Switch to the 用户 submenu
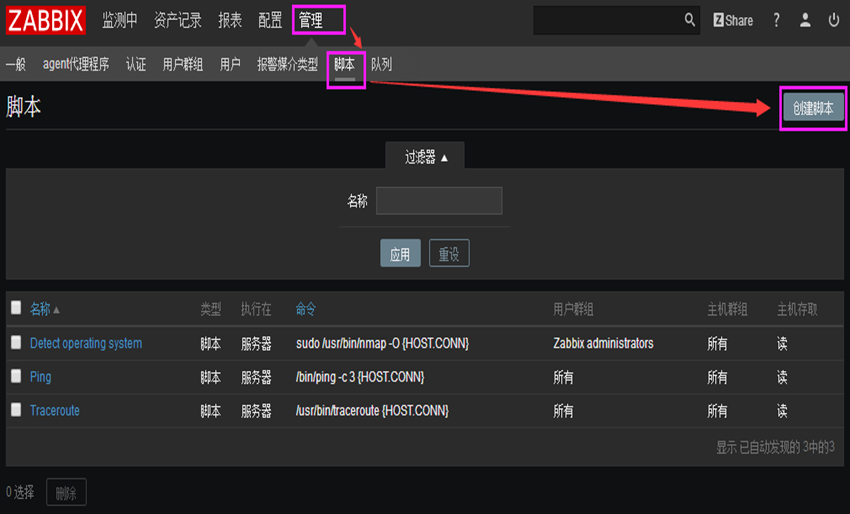850x514 pixels. (x=230, y=65)
